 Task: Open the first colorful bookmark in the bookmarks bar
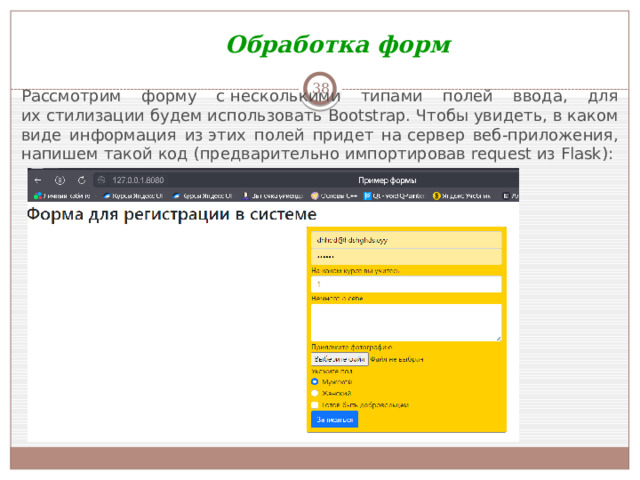(x=62, y=196)
